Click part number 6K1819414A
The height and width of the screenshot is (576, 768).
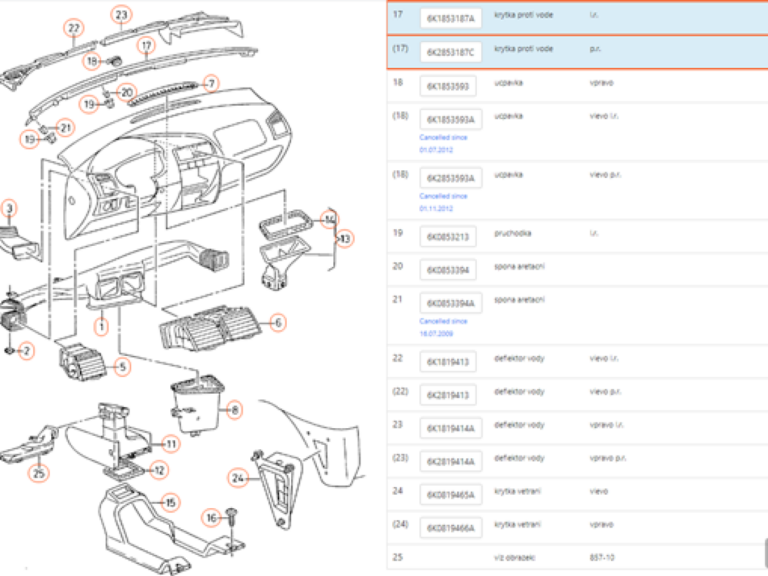450,428
